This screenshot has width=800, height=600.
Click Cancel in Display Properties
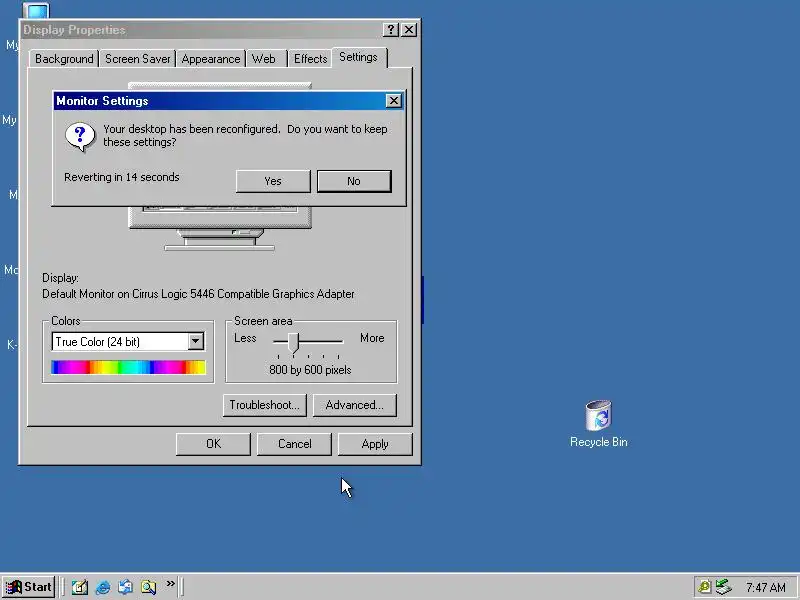point(294,444)
